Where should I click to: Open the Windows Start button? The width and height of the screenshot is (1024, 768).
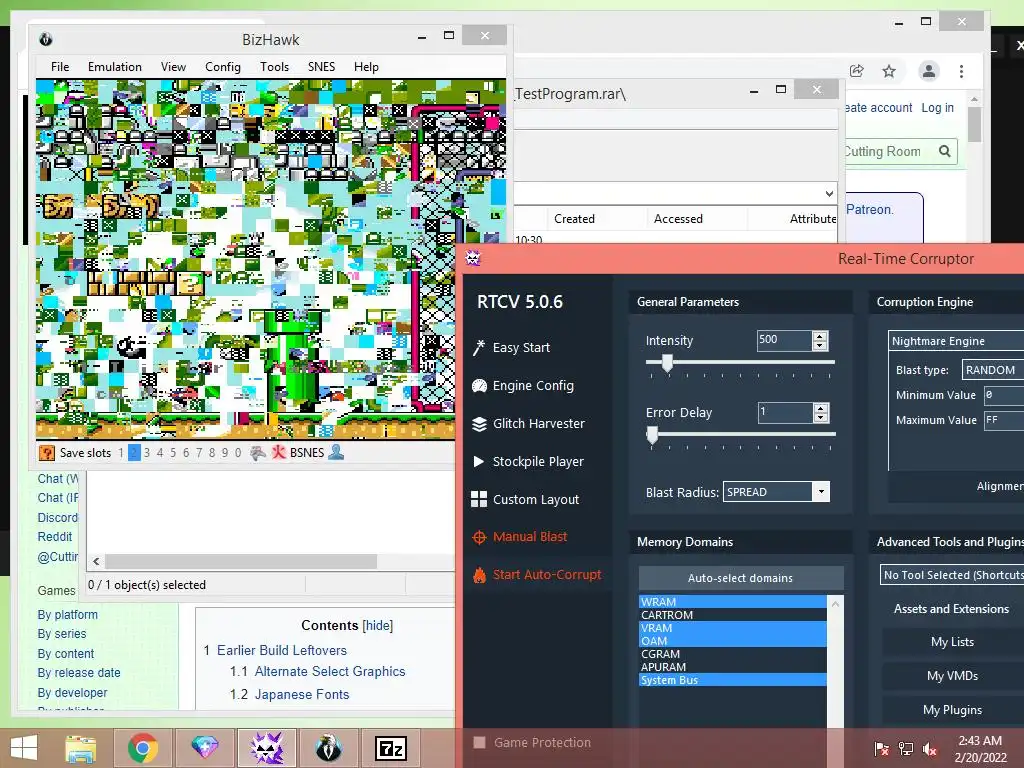point(24,748)
